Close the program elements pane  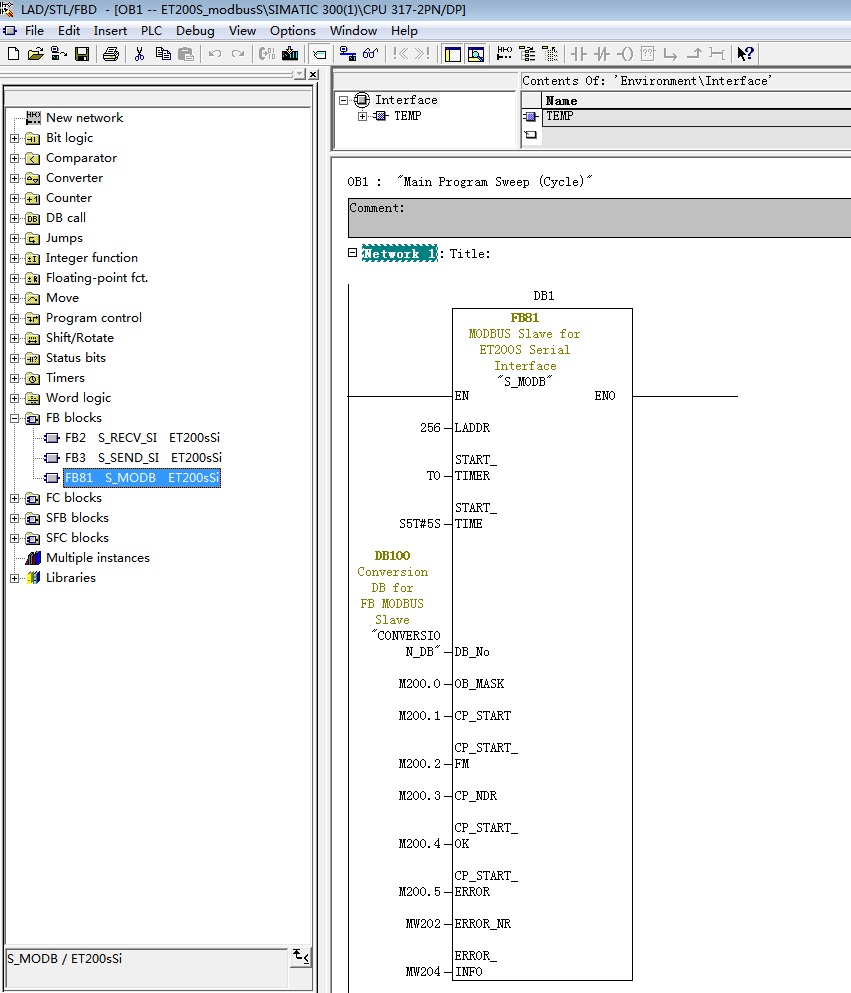pyautogui.click(x=313, y=75)
